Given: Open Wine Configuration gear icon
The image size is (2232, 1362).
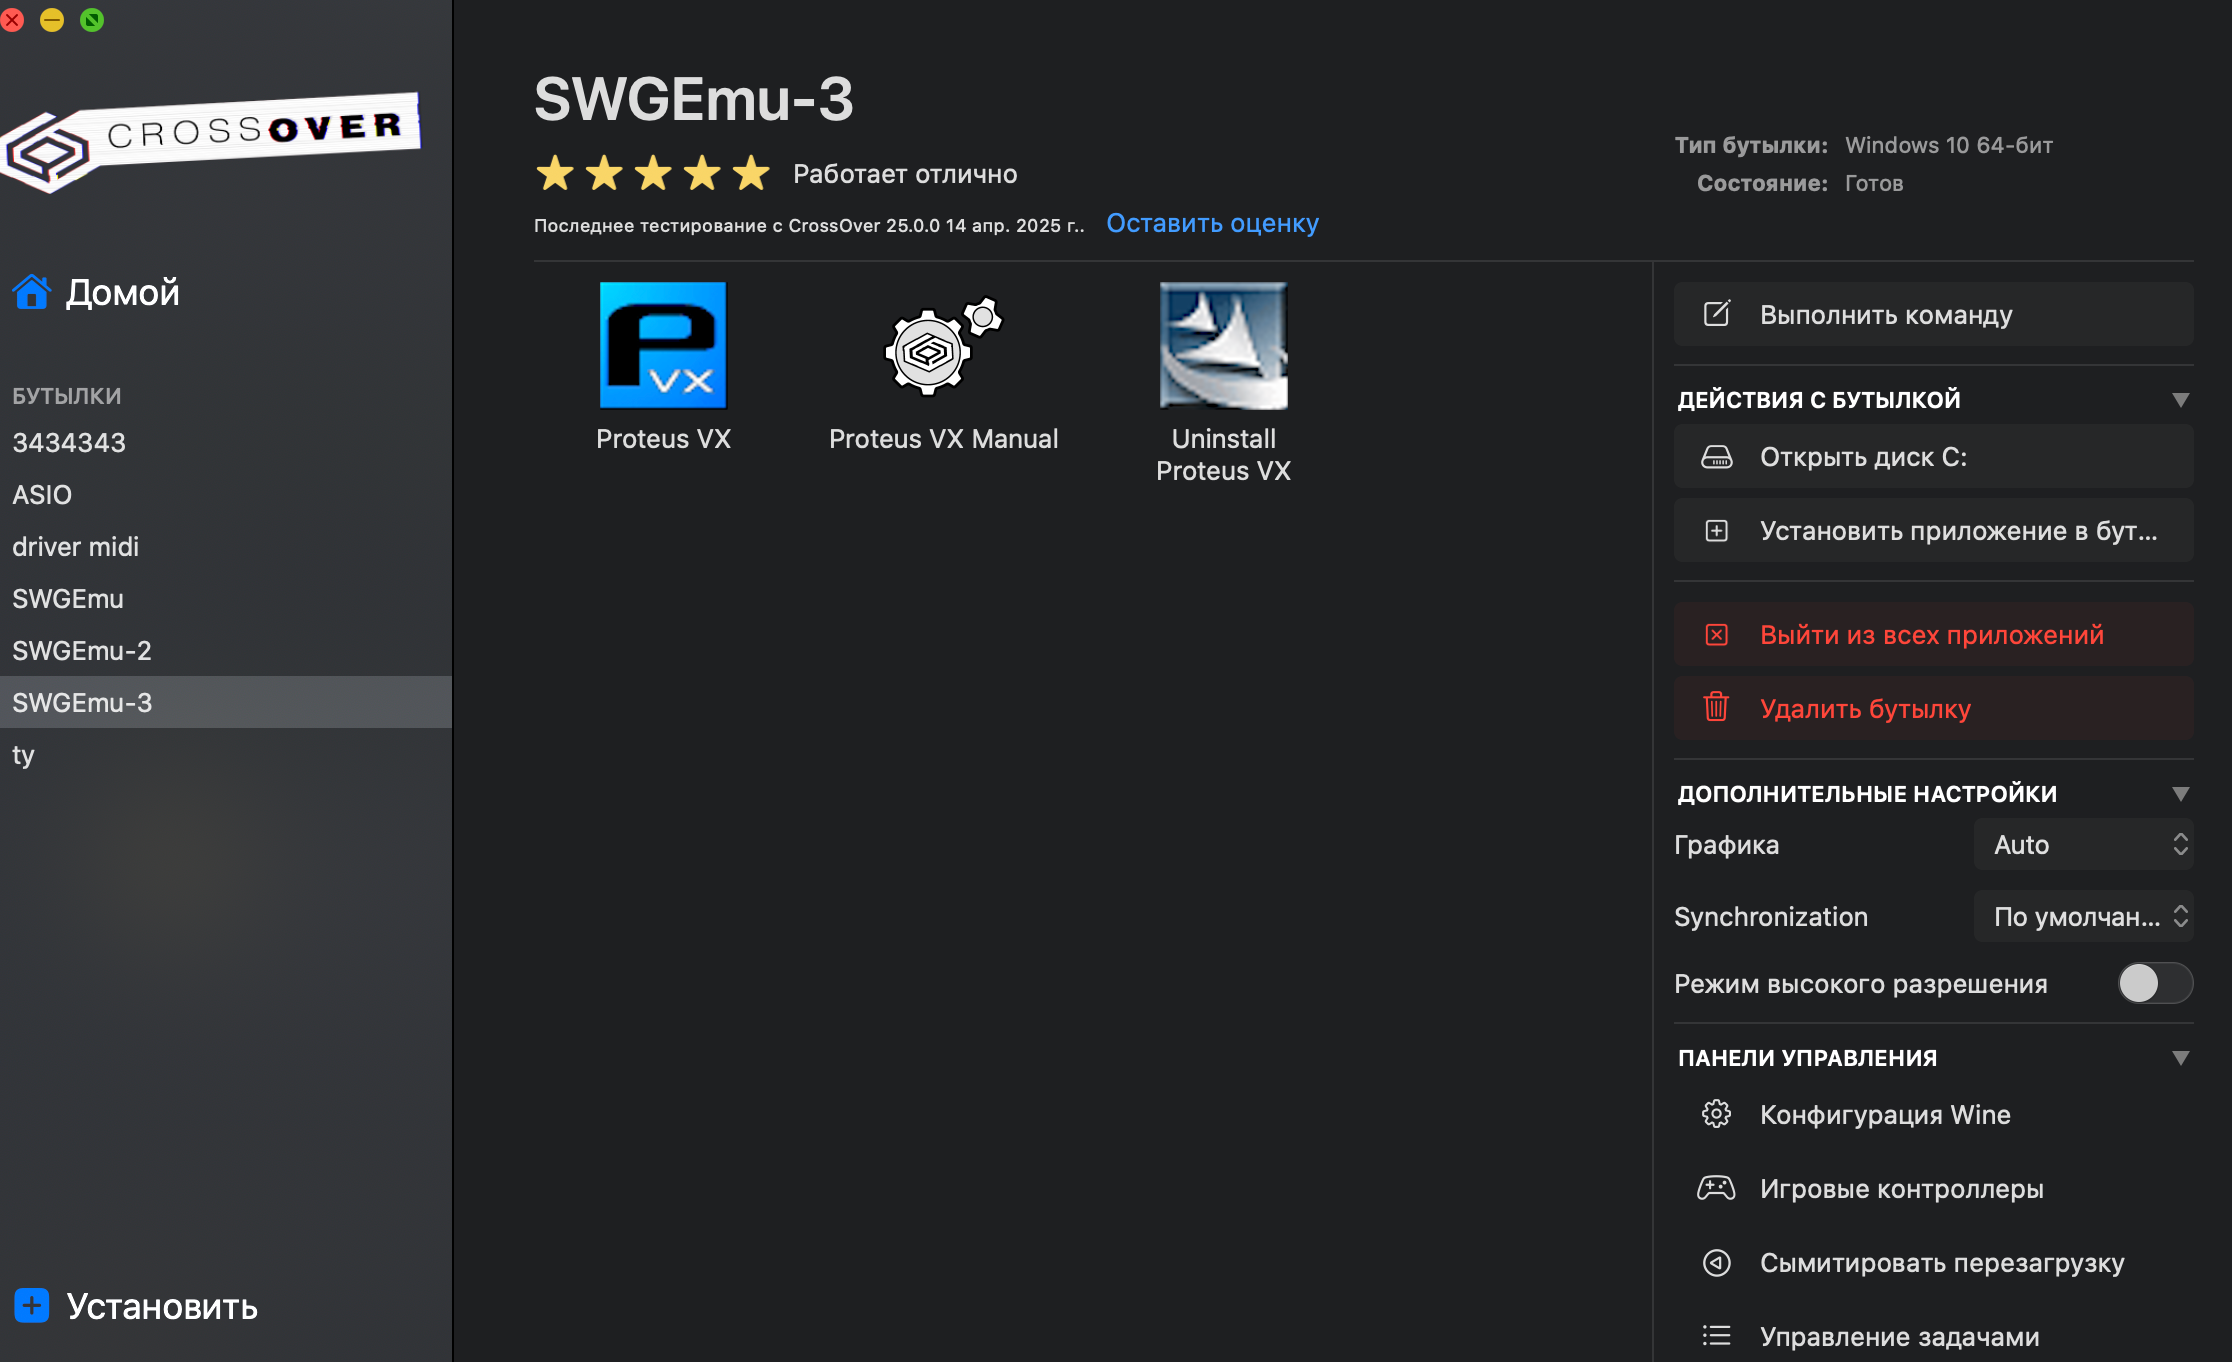Looking at the screenshot, I should 1716,1114.
